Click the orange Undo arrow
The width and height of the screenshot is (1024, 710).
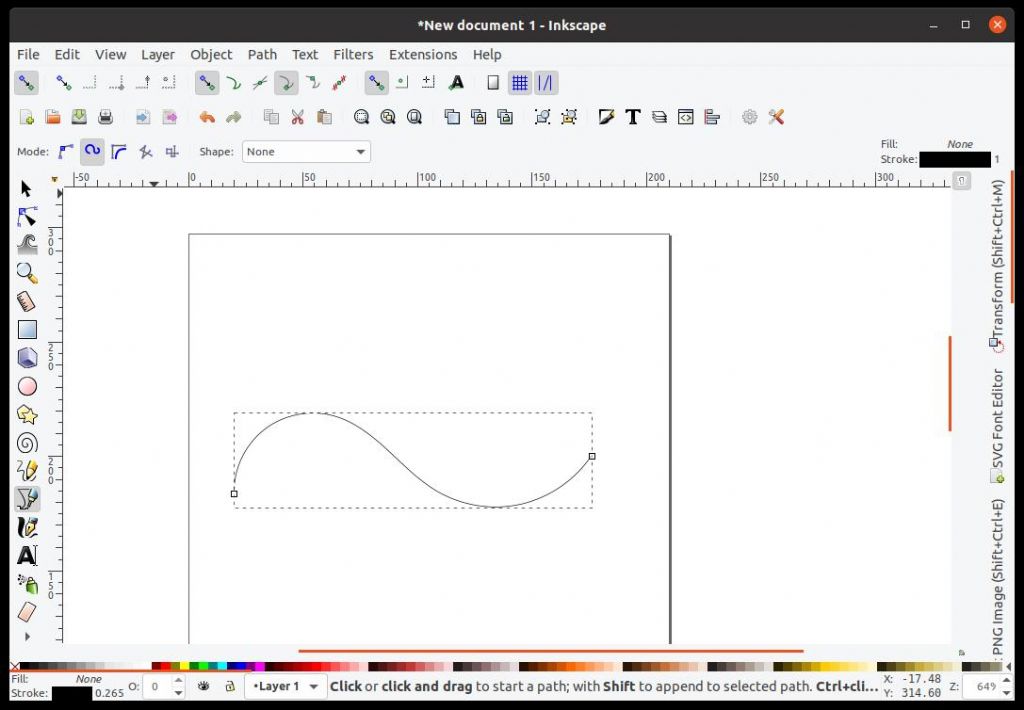(x=207, y=117)
